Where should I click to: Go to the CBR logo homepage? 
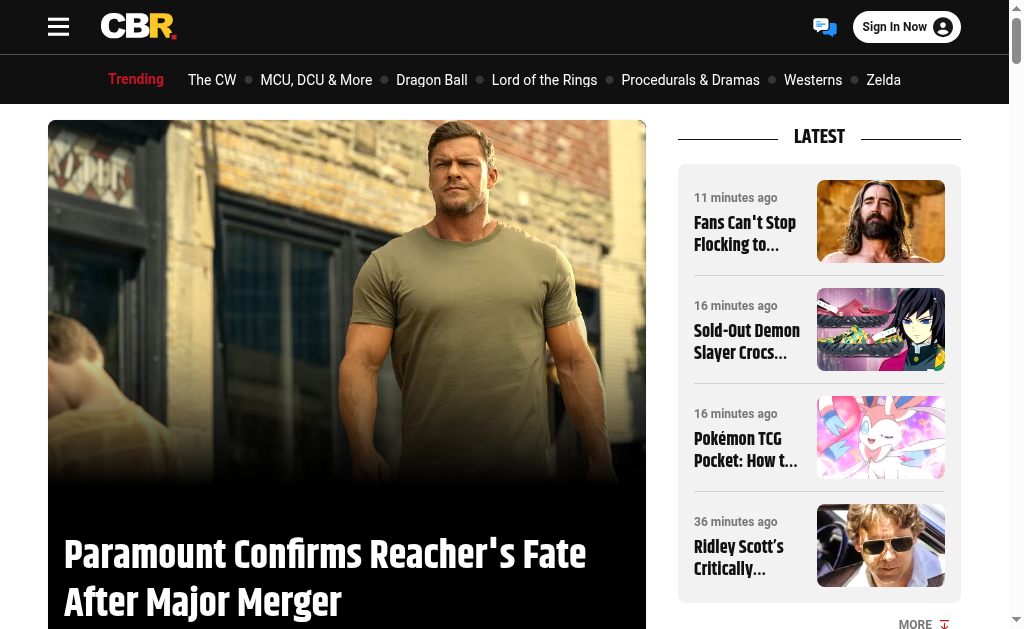click(138, 27)
